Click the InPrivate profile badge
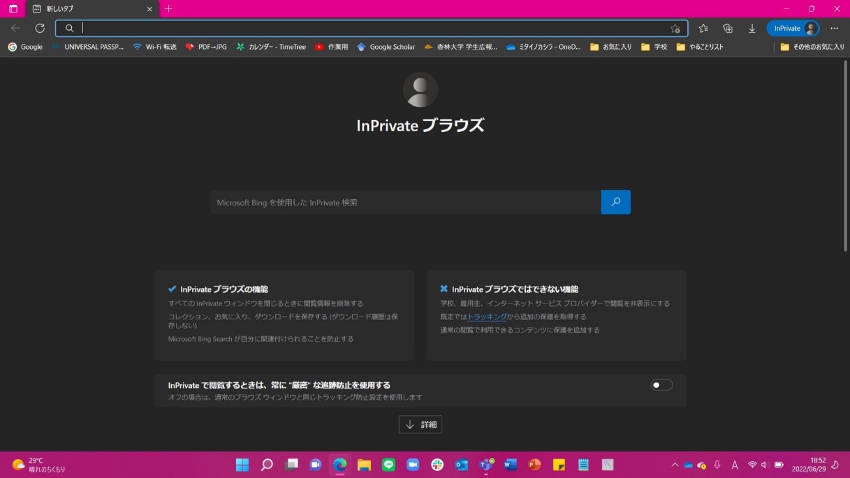 click(793, 28)
